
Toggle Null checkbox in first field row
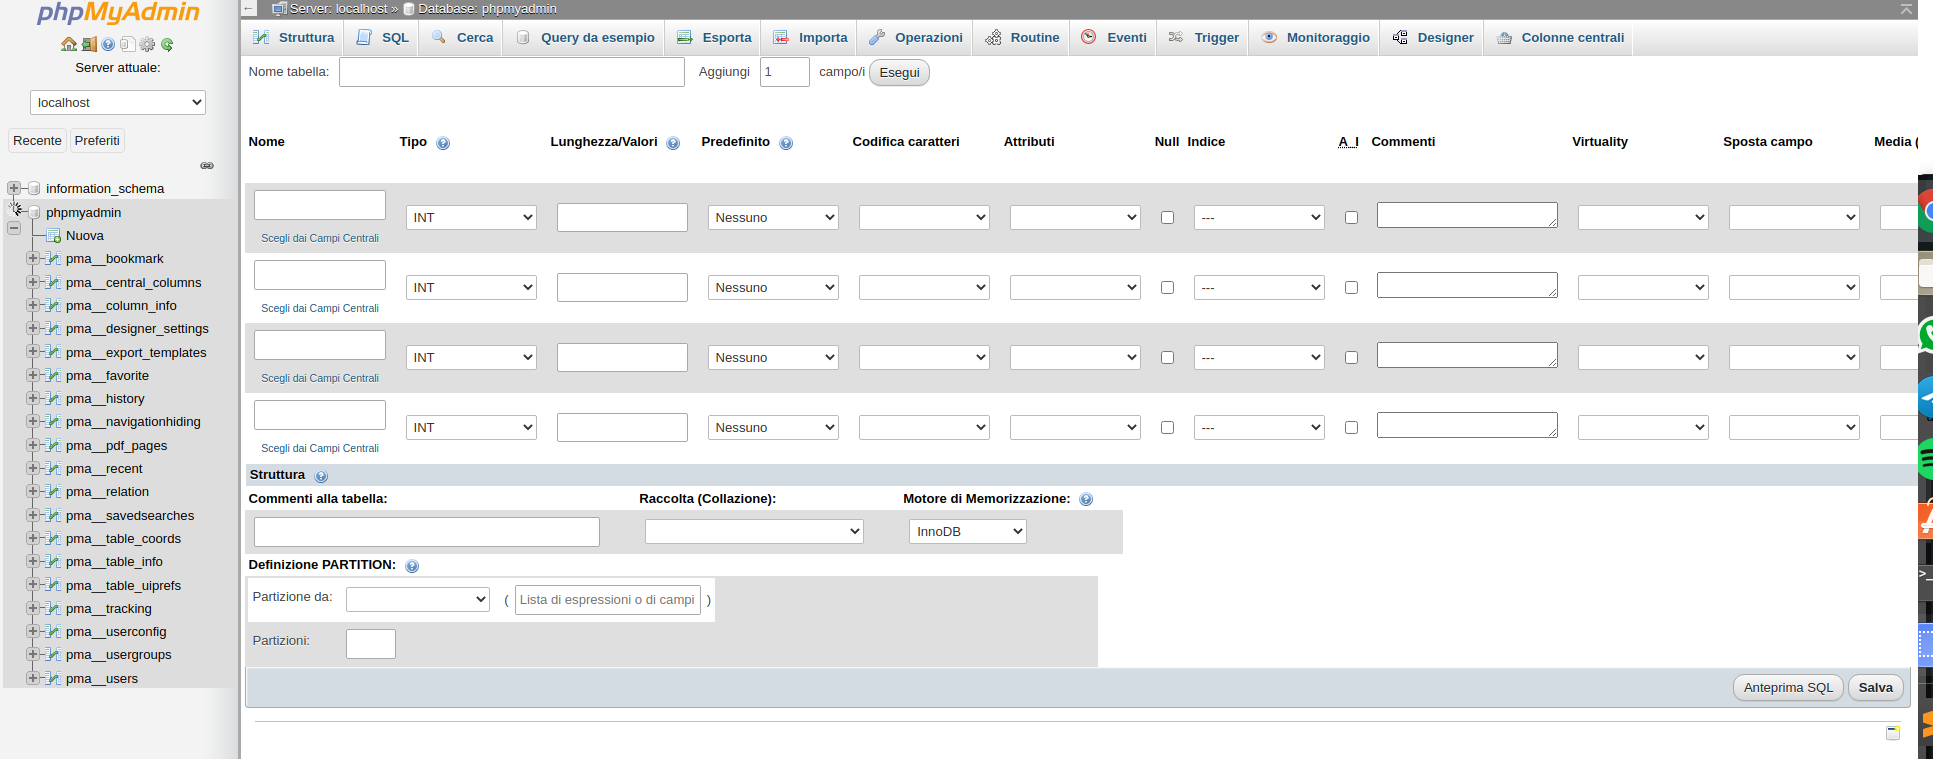point(1167,217)
